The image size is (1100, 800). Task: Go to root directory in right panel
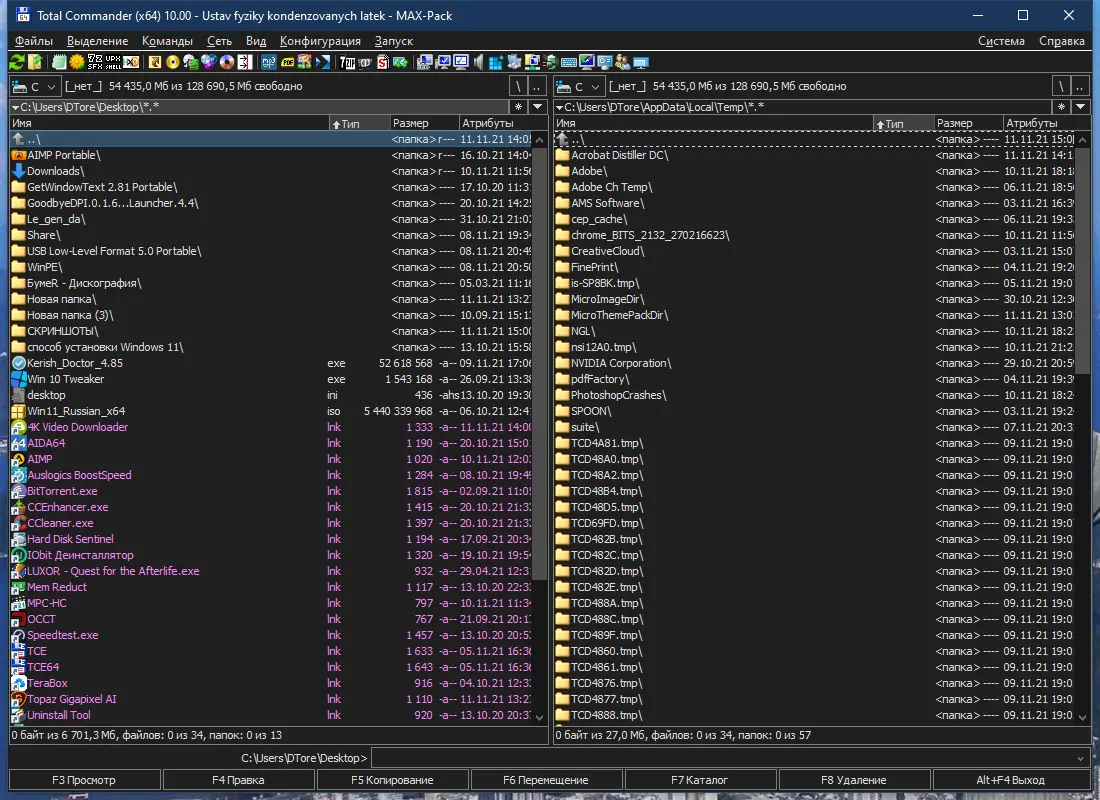[1063, 87]
